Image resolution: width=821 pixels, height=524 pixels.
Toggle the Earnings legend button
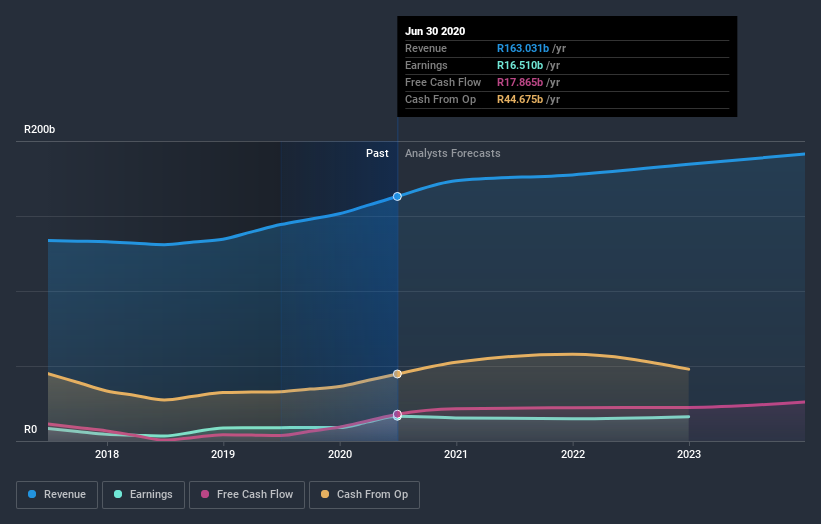click(143, 495)
